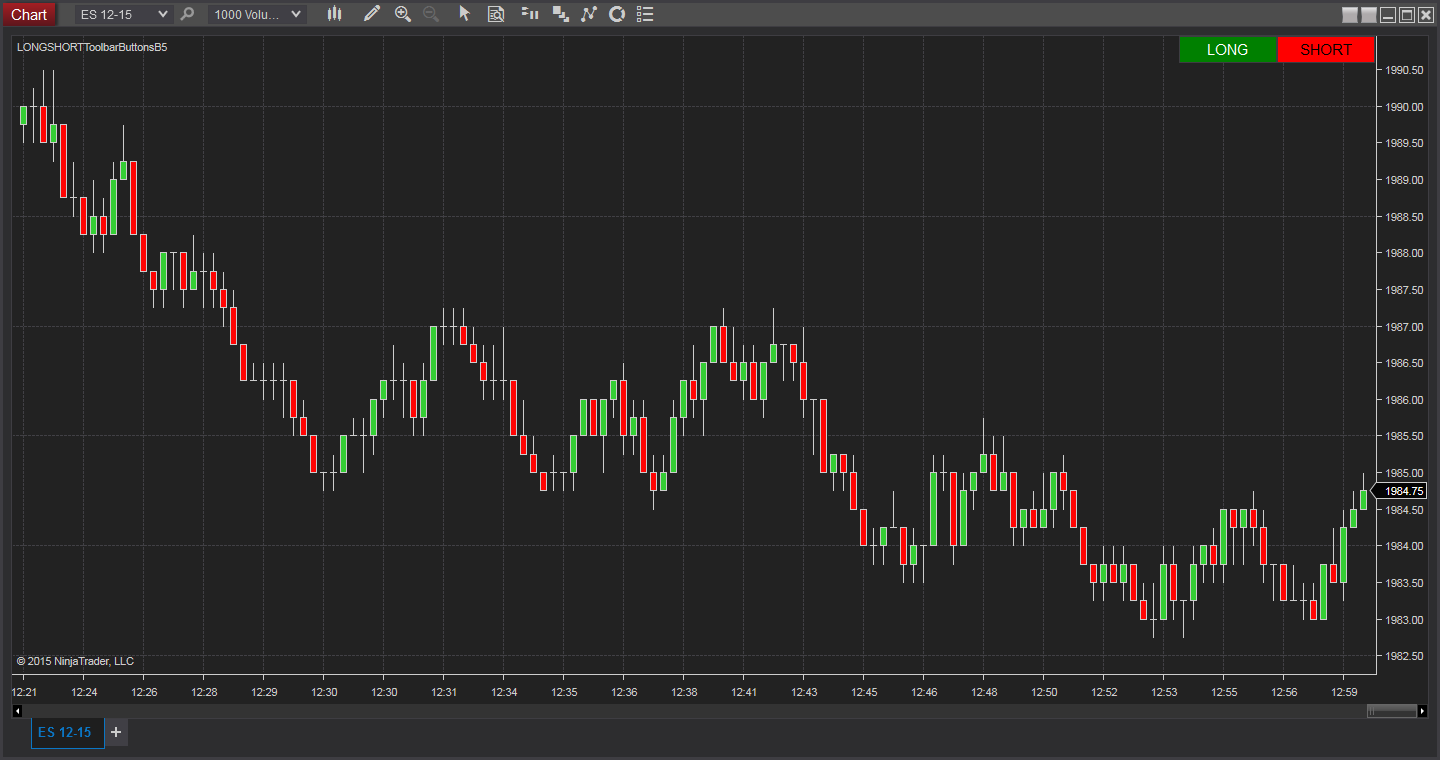
Task: Open the chart trader icon
Action: tap(530, 14)
